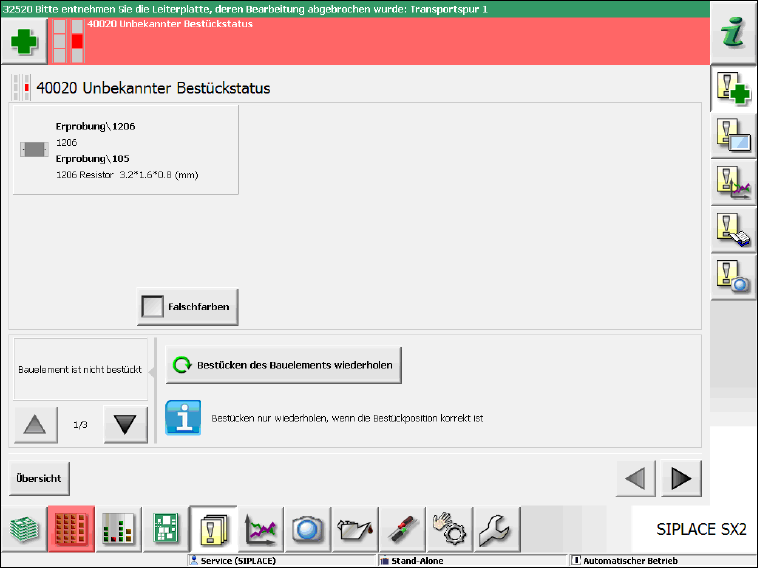Open the red-green connector icon

(403, 529)
